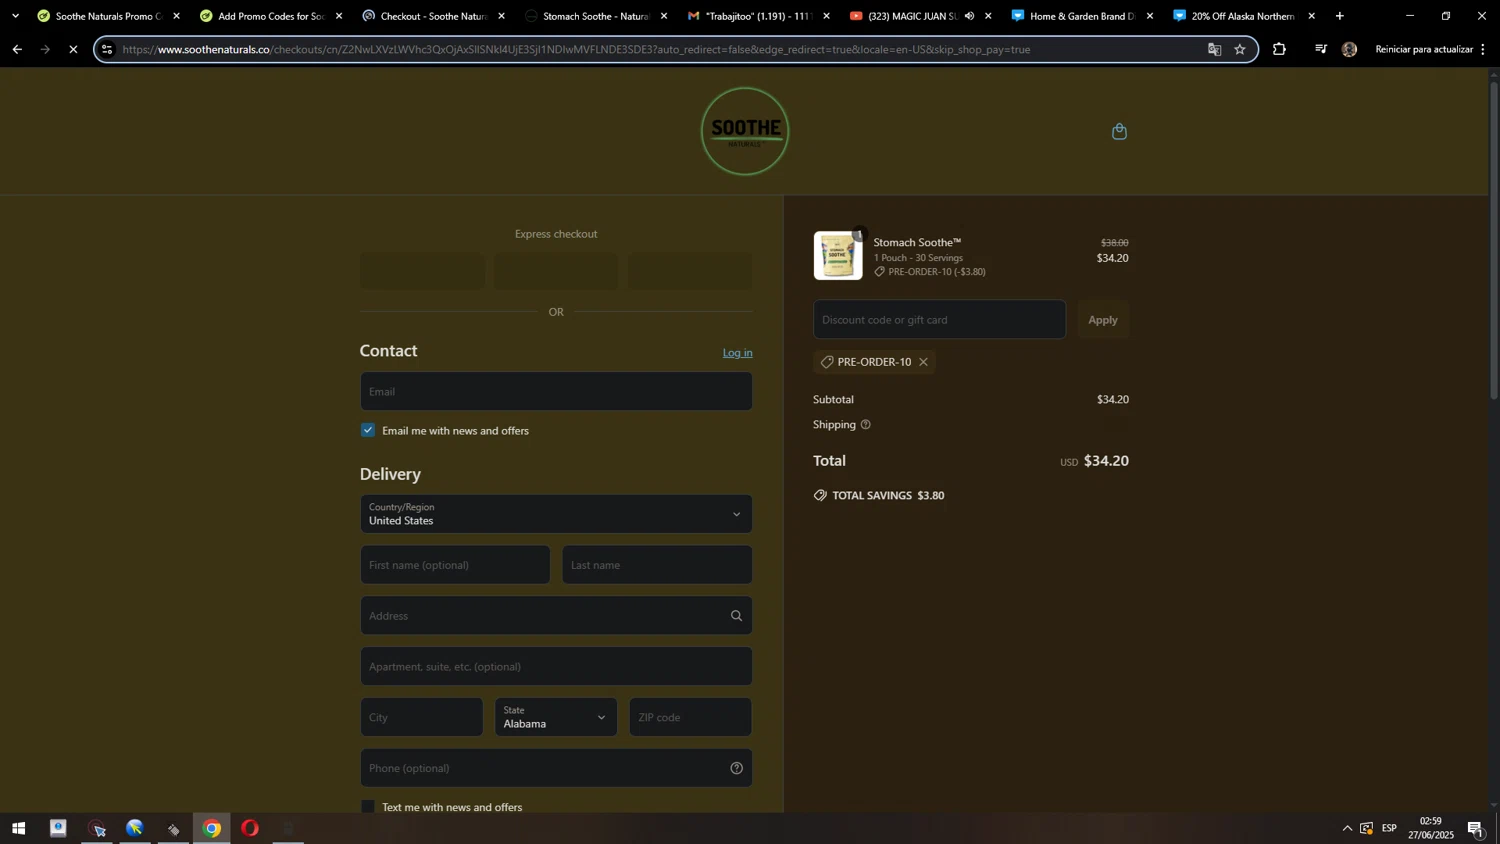This screenshot has width=1500, height=844.
Task: Open the tab search dropdown arrow
Action: (x=15, y=16)
